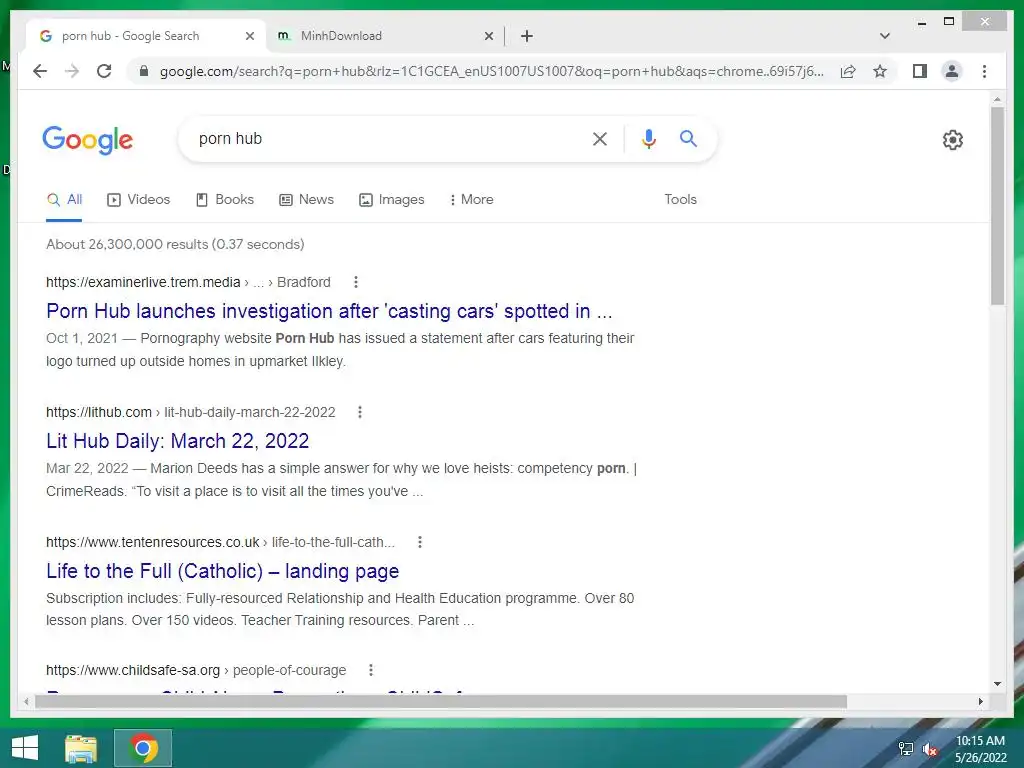1024x768 pixels.
Task: Click the Google logo
Action: (x=88, y=140)
